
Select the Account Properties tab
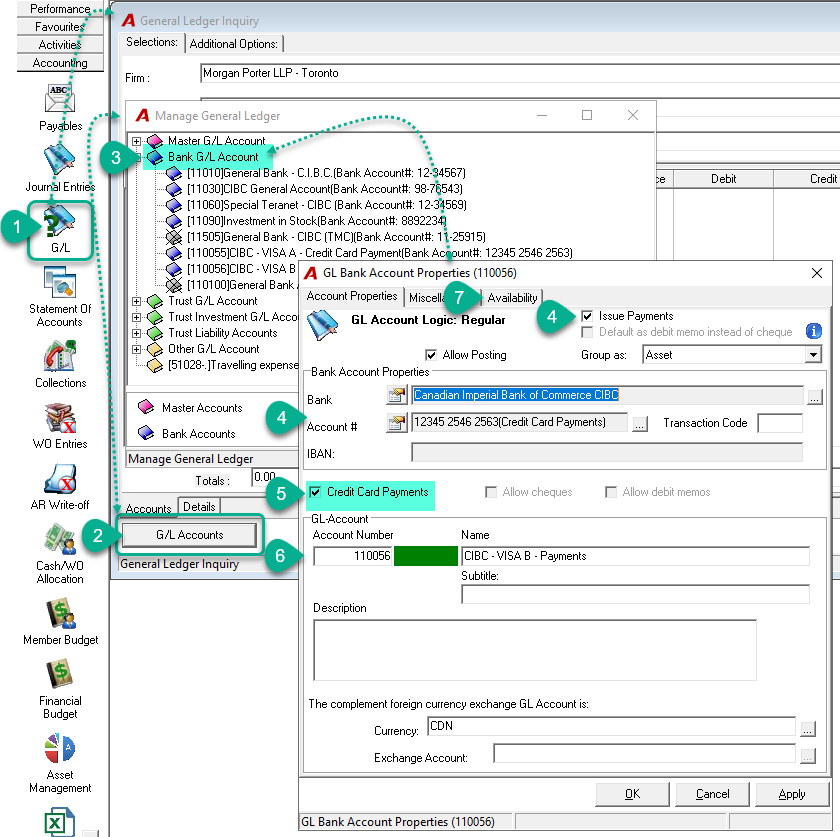352,296
